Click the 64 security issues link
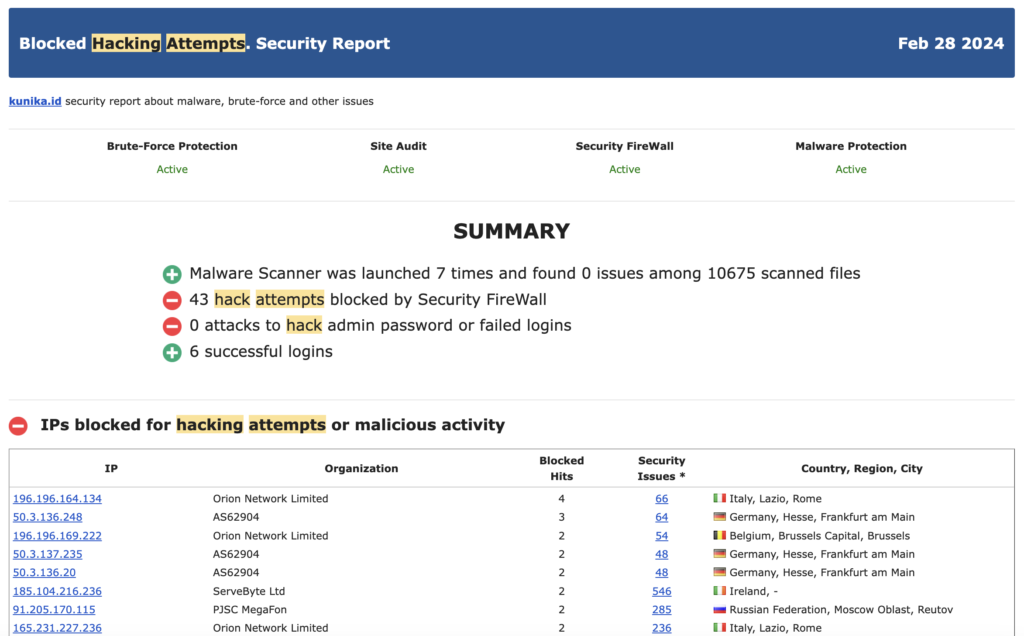The height and width of the screenshot is (636, 1024). pos(661,517)
